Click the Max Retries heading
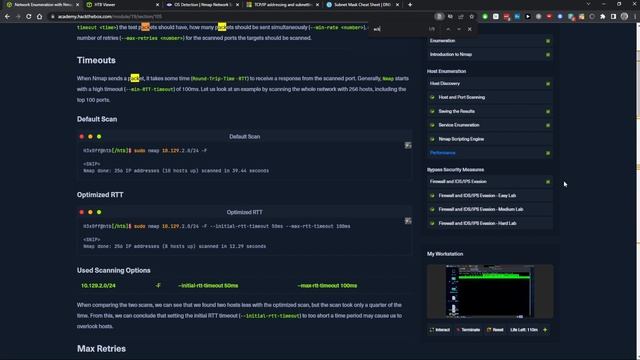The height and width of the screenshot is (360, 640). pyautogui.click(x=101, y=349)
